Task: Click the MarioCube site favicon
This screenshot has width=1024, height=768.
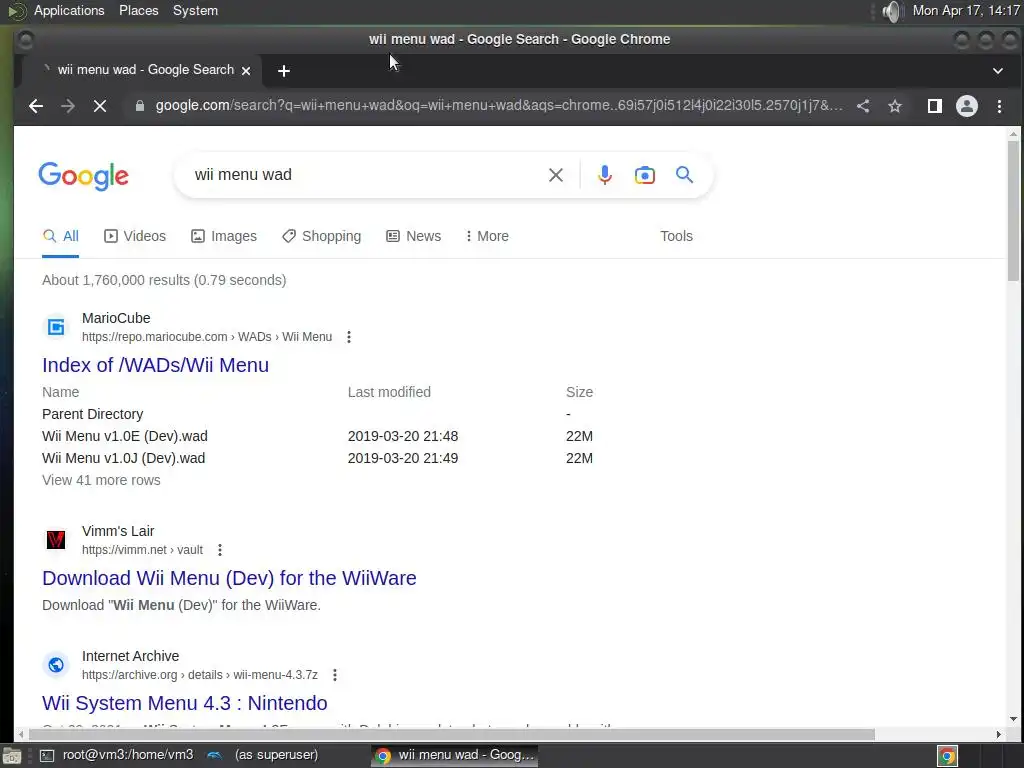Action: point(56,327)
